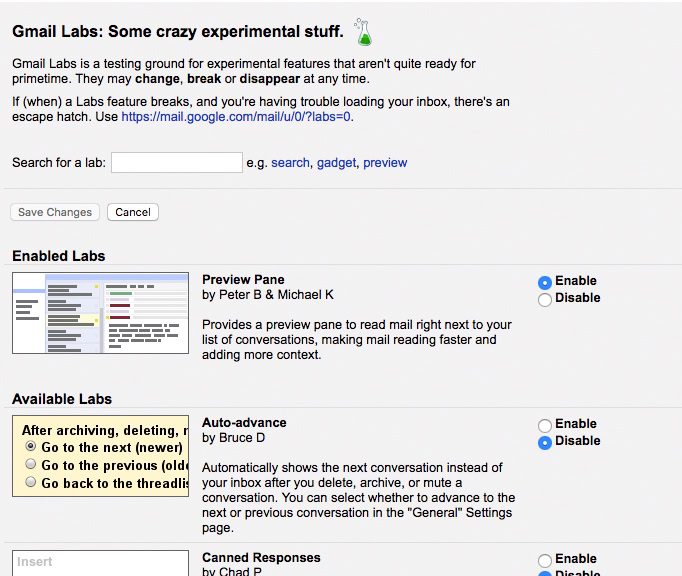
Task: Focus the Search for a lab field
Action: coord(177,162)
